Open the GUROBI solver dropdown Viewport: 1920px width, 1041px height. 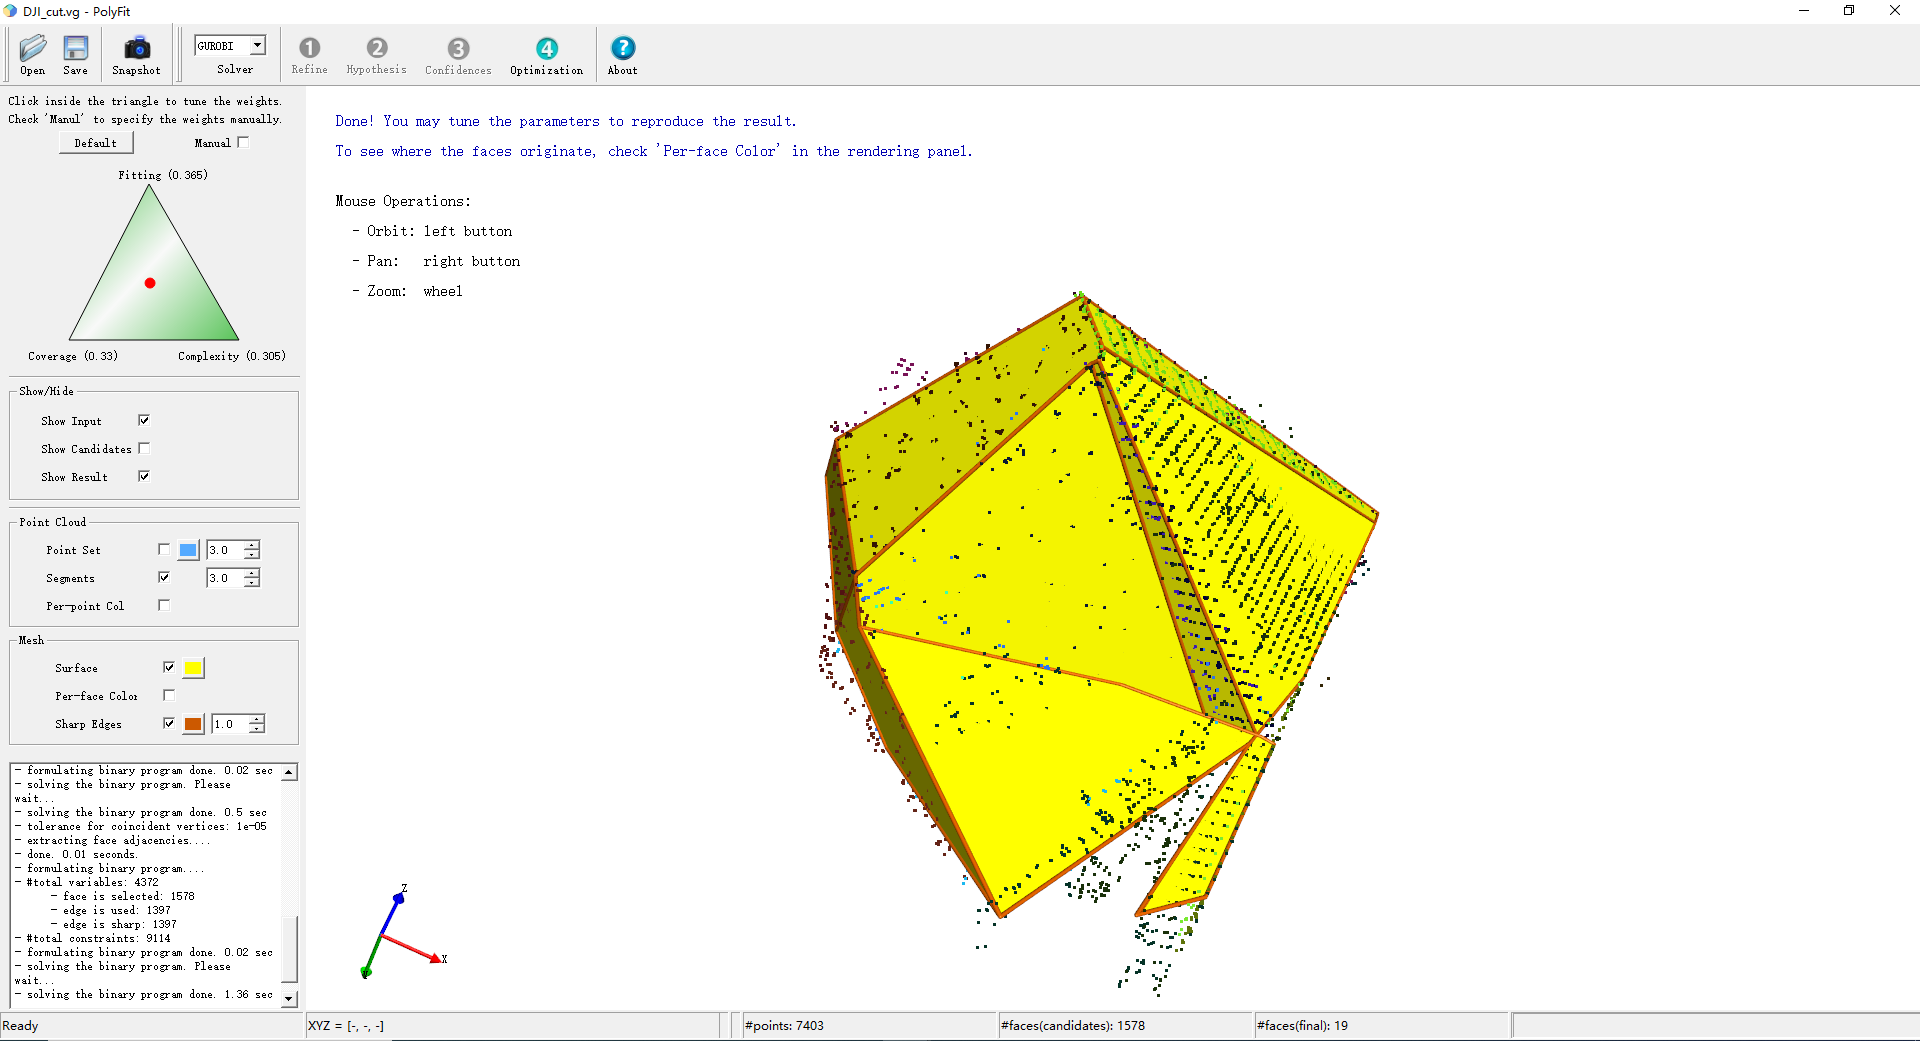point(257,45)
